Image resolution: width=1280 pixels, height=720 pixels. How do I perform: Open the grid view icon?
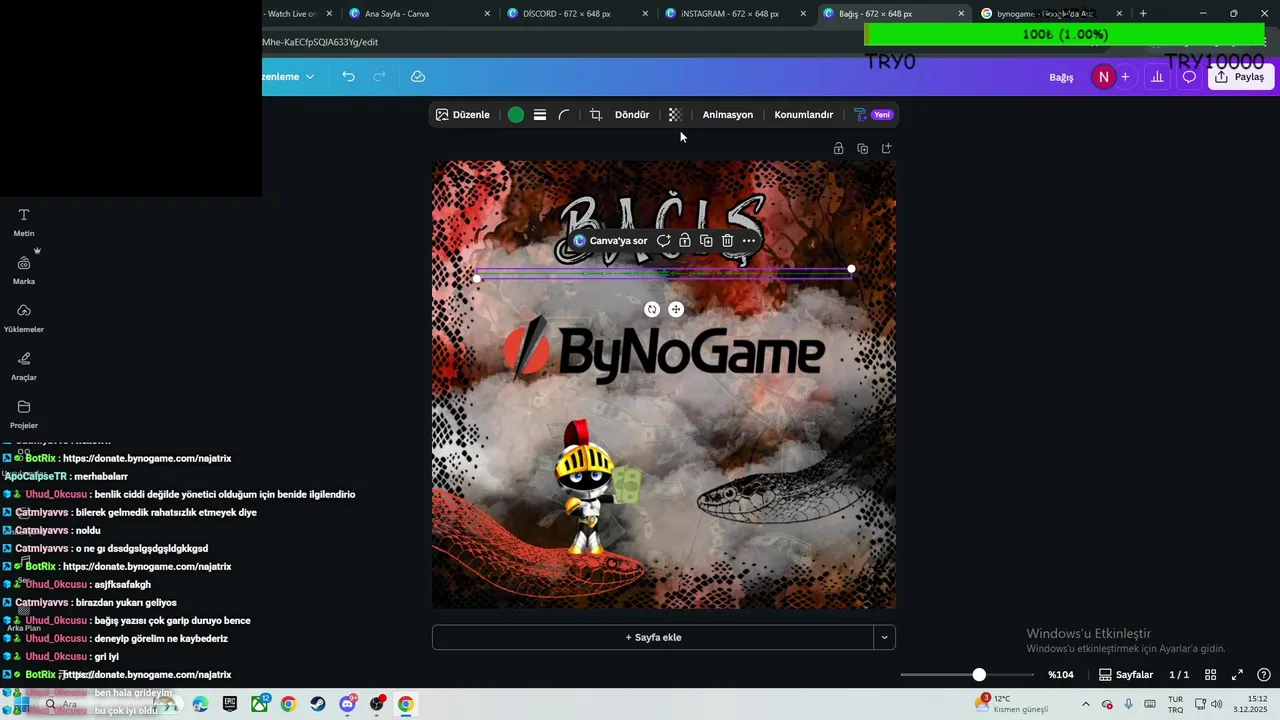tap(1210, 675)
